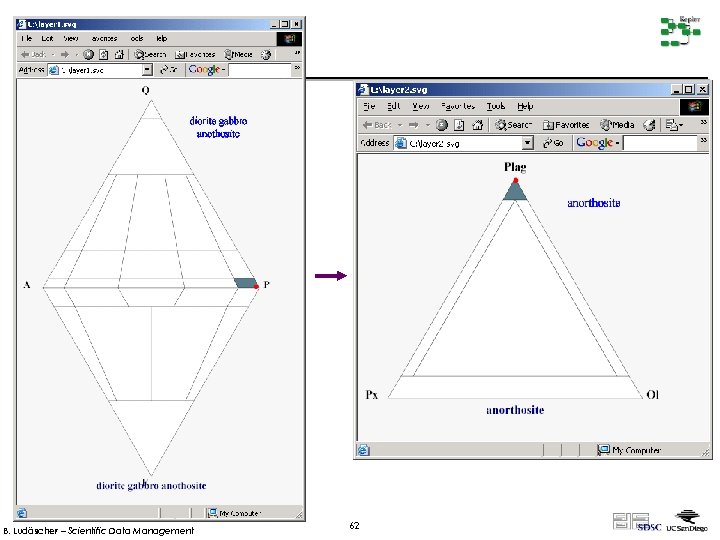Click Home icon in layer1.svg toolbar

coord(119,55)
